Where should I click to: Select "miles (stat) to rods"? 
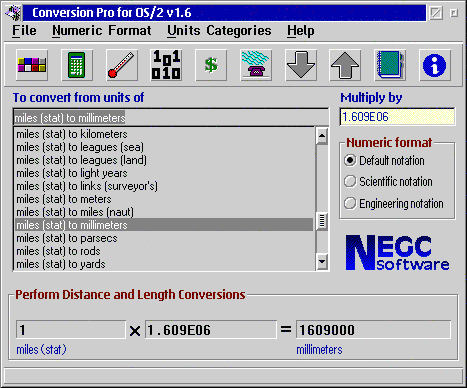tap(164, 251)
